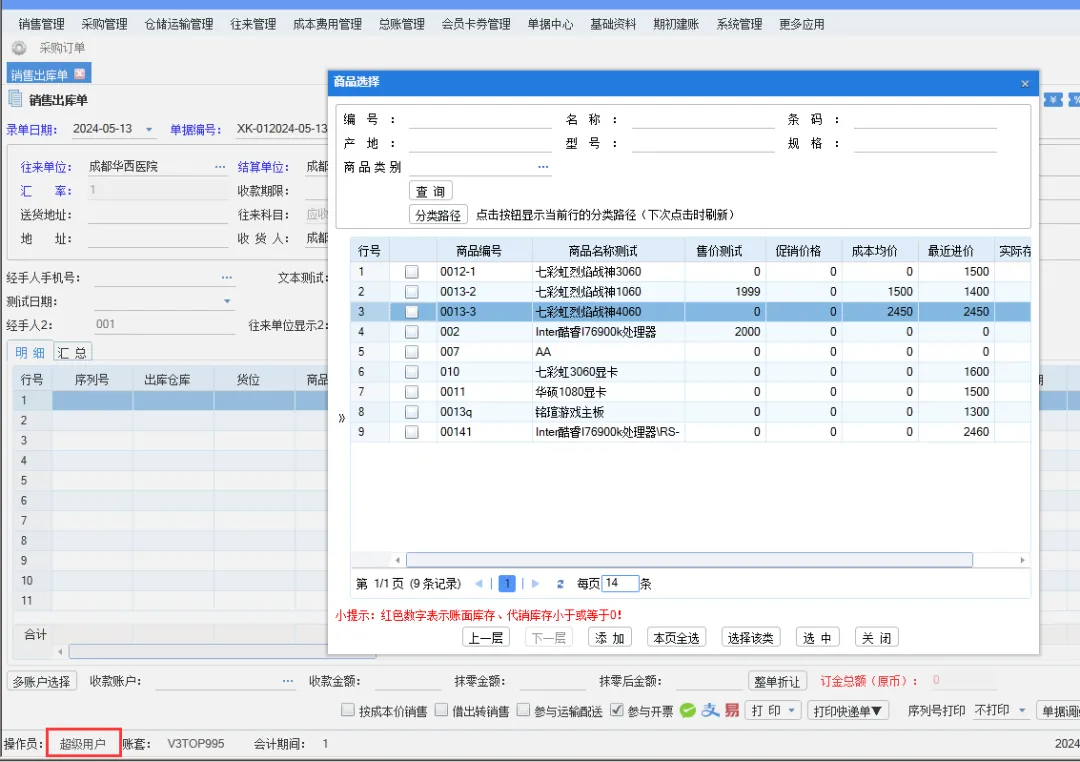
Task: Close the 销售出库单 tab with red X
Action: 80,74
